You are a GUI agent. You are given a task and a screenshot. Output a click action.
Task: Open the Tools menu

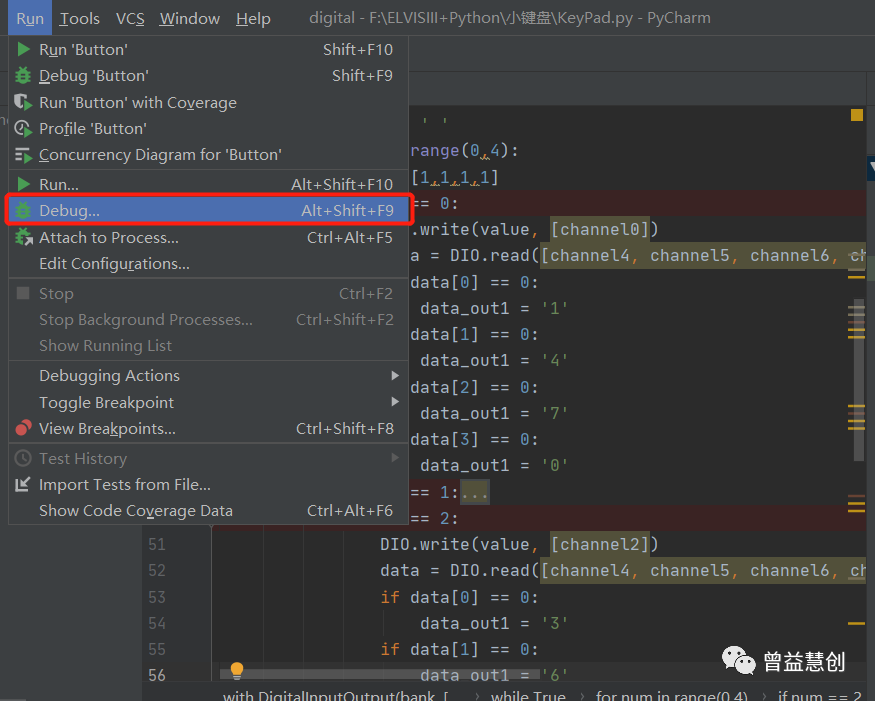[x=80, y=18]
